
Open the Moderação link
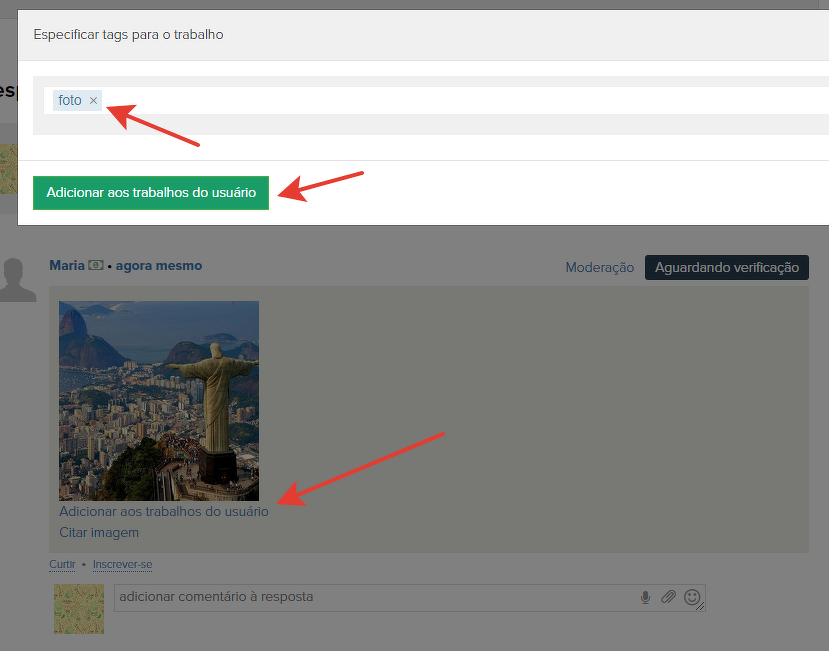pos(599,267)
